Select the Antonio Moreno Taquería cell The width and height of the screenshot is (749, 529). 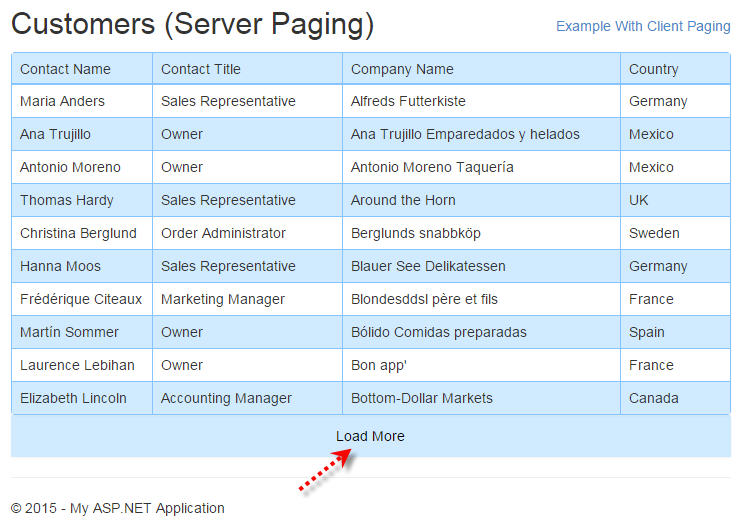(482, 167)
